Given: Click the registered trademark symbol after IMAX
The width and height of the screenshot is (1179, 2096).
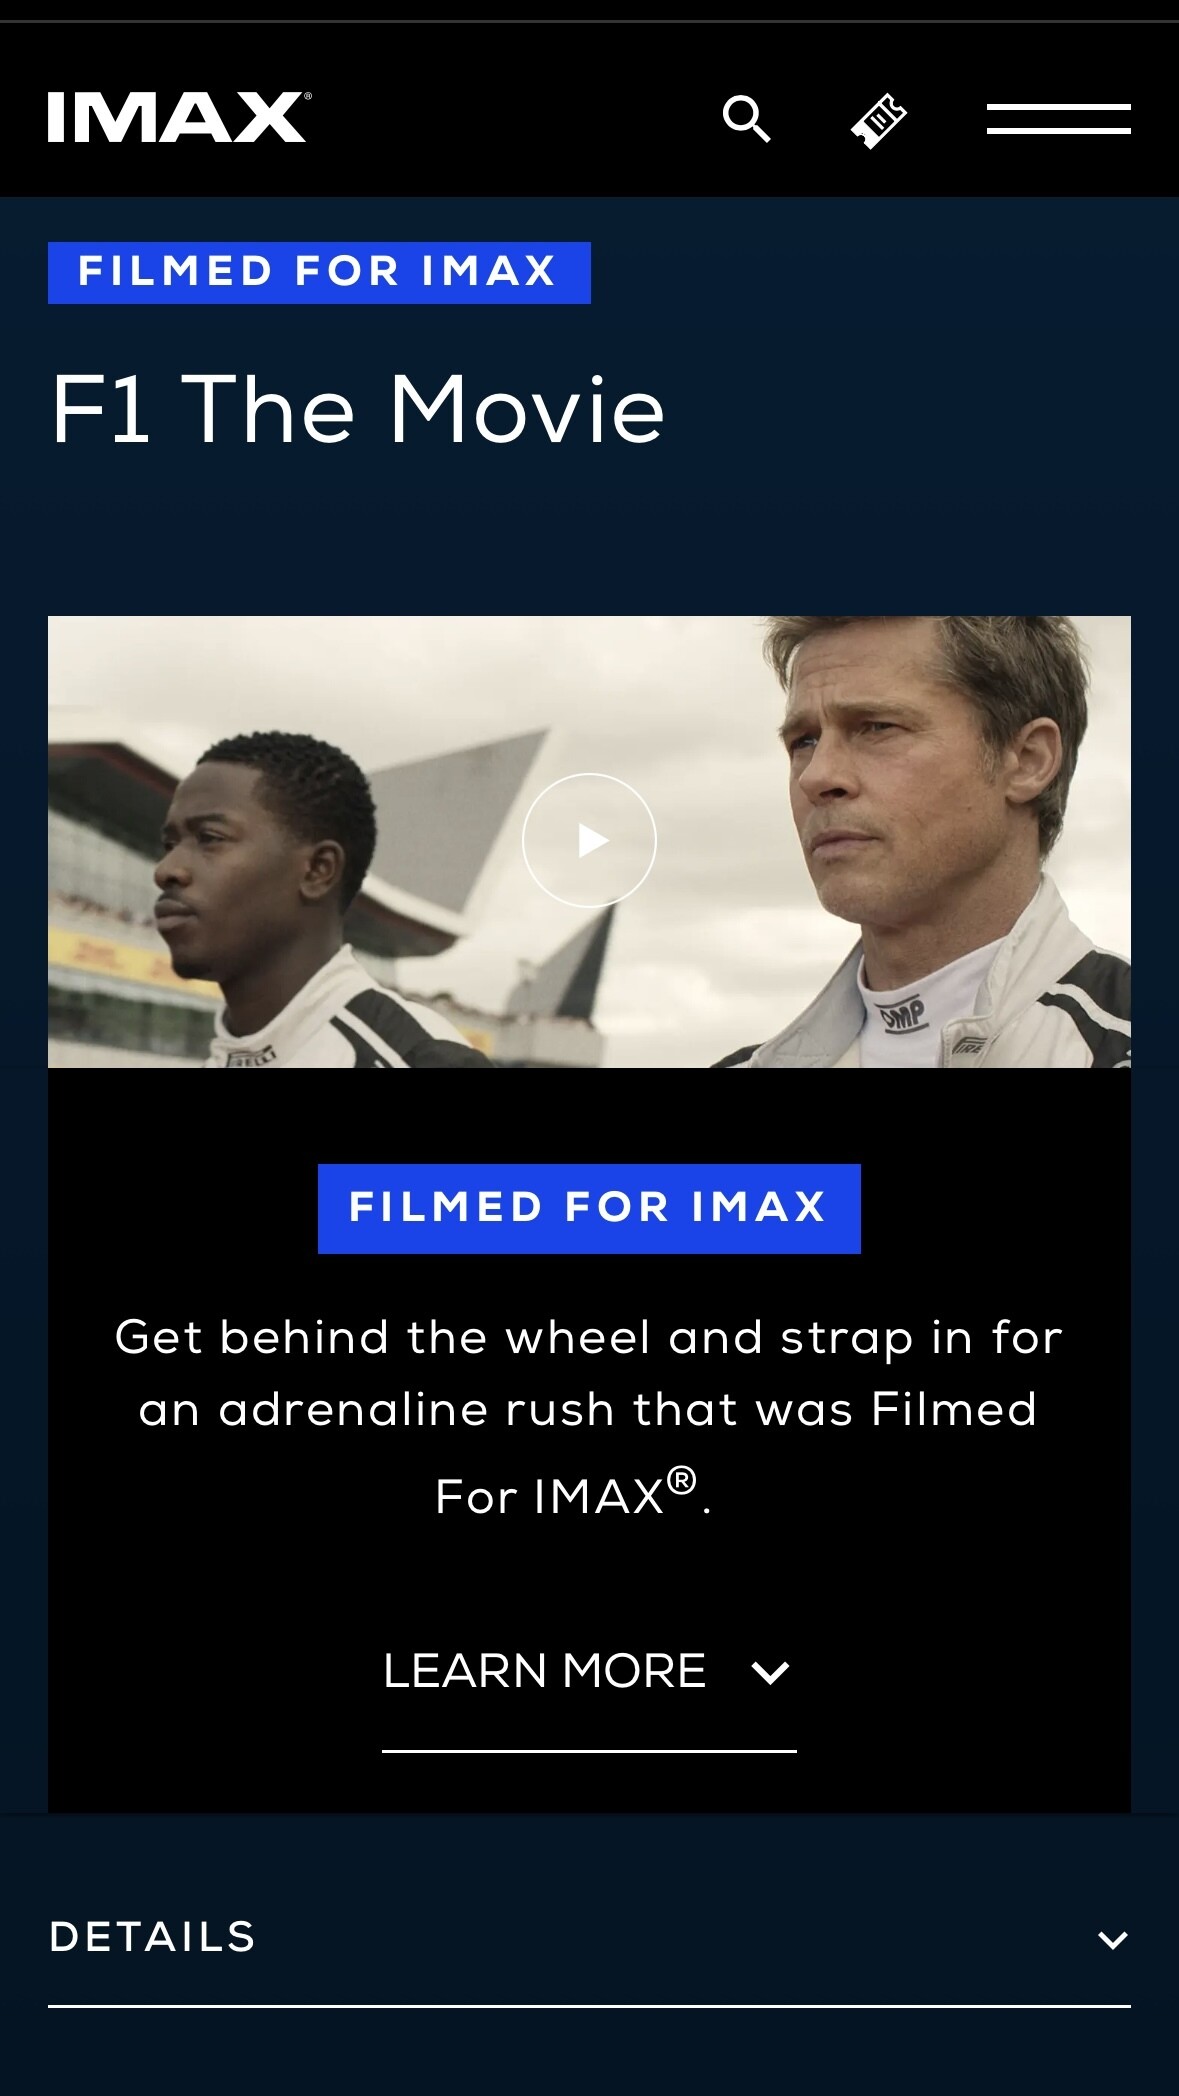Looking at the screenshot, I should 682,1480.
